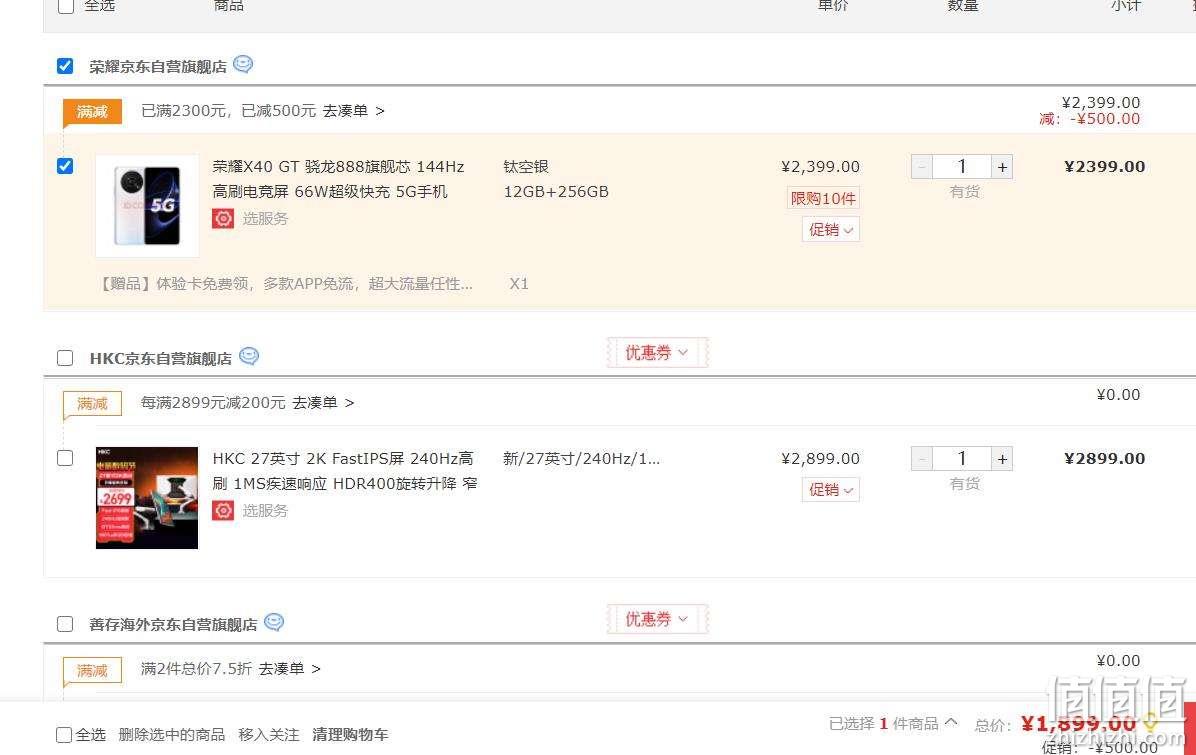Viewport: 1196px width, 755px height.
Task: Decrease quantity of 荣耀X40 GT with minus
Action: [921, 167]
